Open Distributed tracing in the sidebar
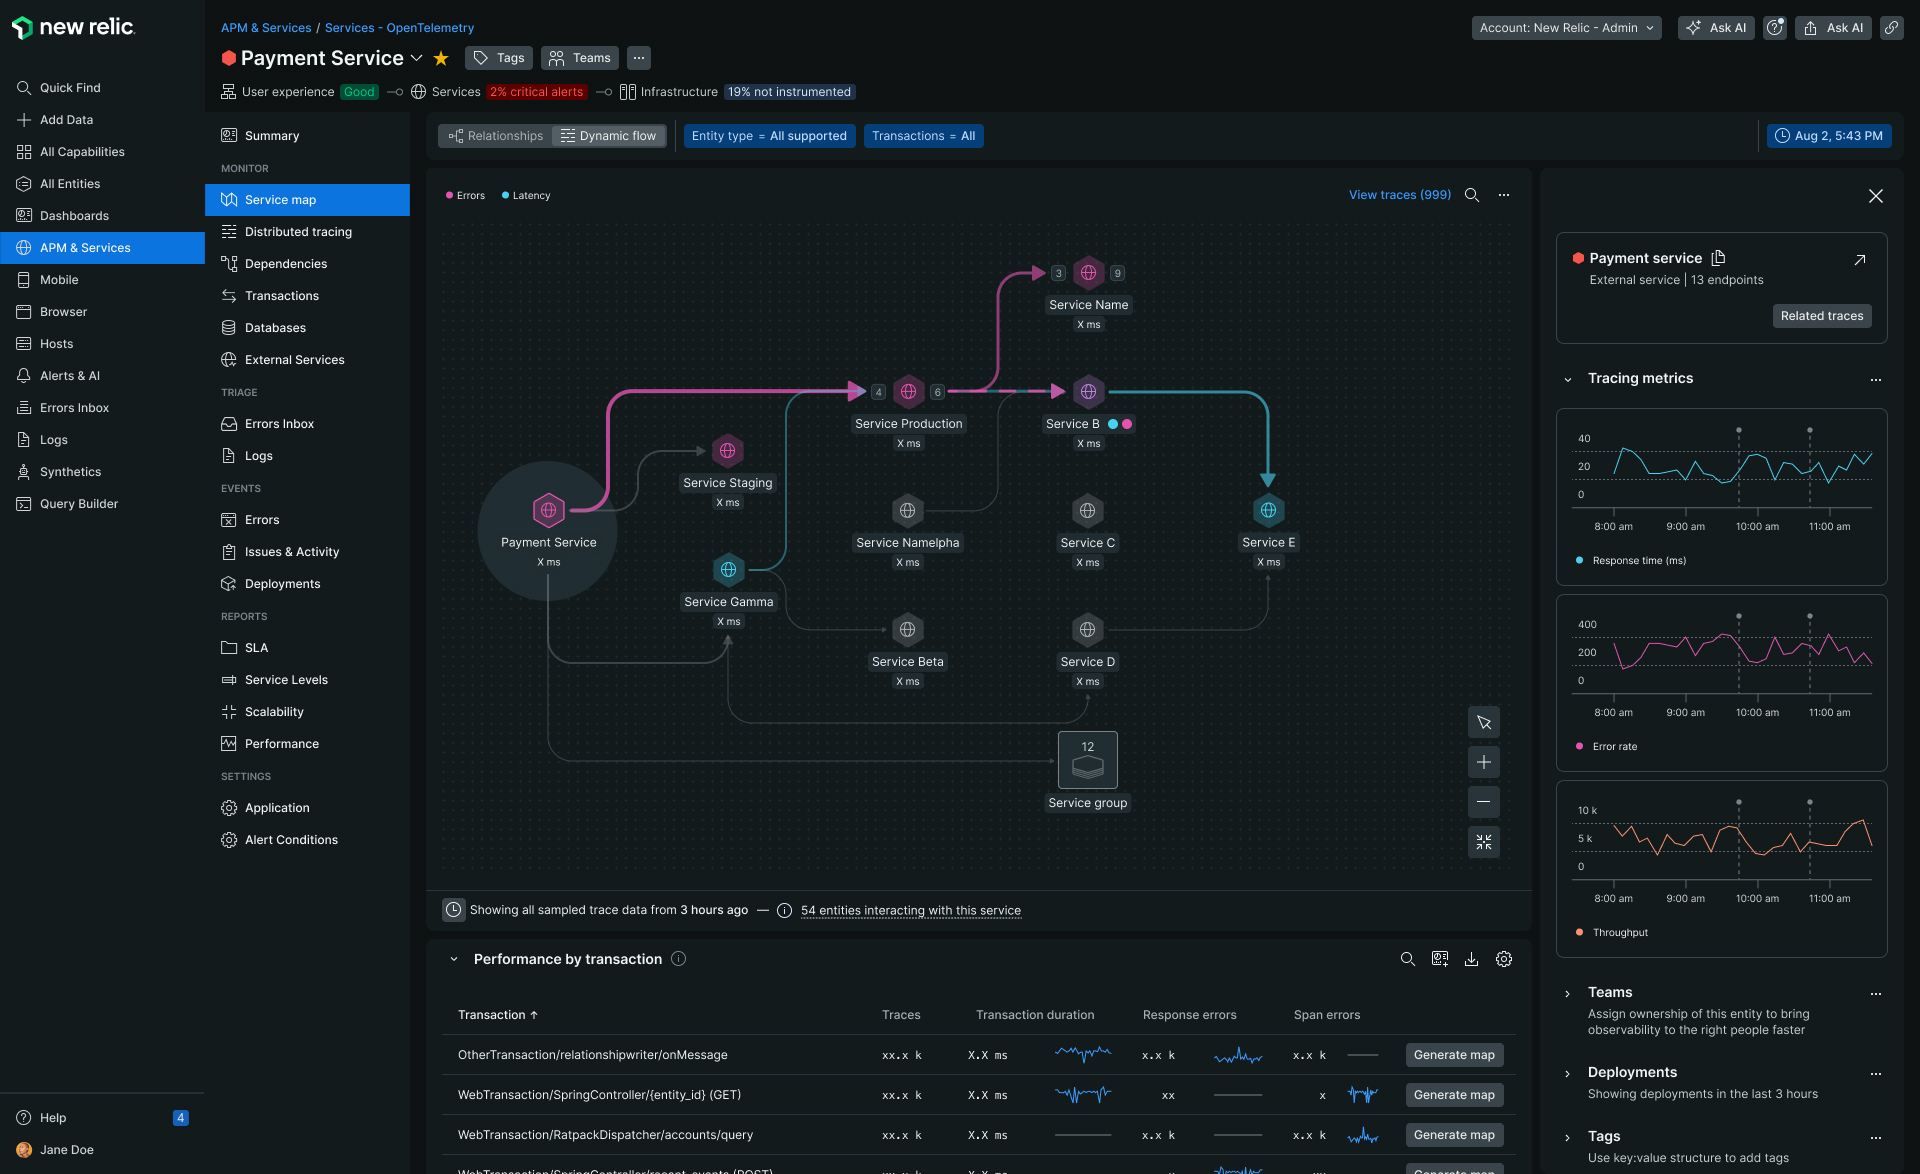Screen dimensions: 1920x1174 click(x=307, y=232)
